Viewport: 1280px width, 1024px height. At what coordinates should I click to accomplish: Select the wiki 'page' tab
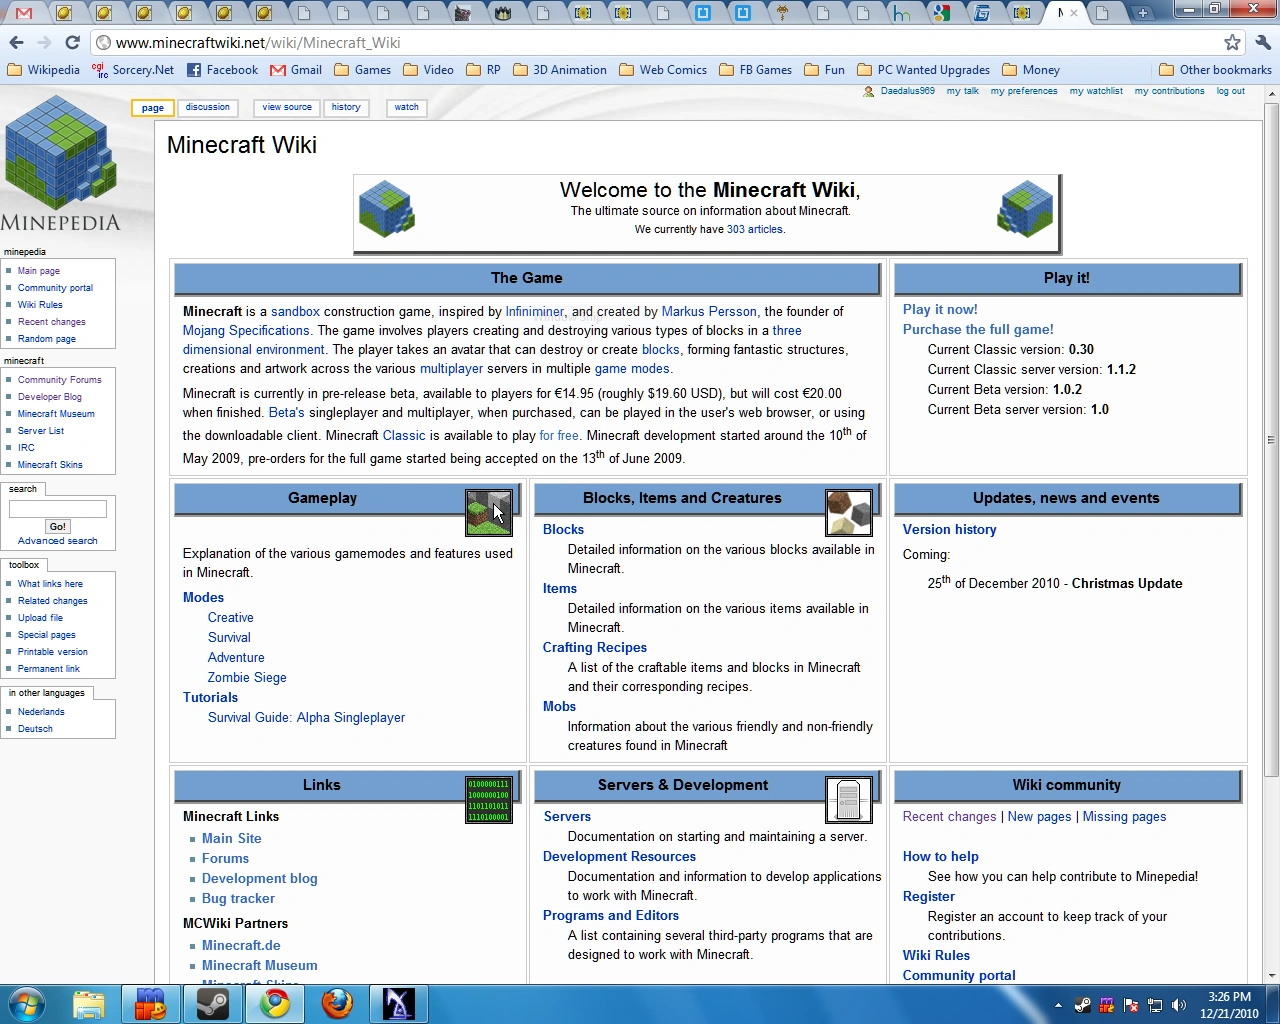[x=153, y=108]
